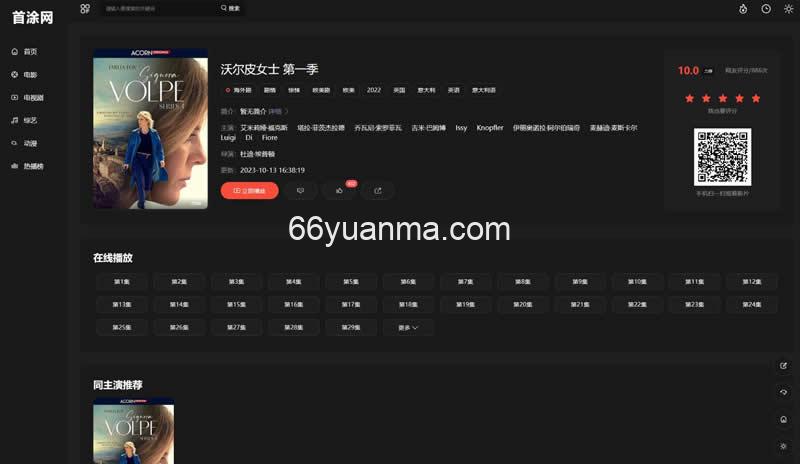The height and width of the screenshot is (464, 800).
Task: Play episode 第12集
Action: tap(752, 282)
